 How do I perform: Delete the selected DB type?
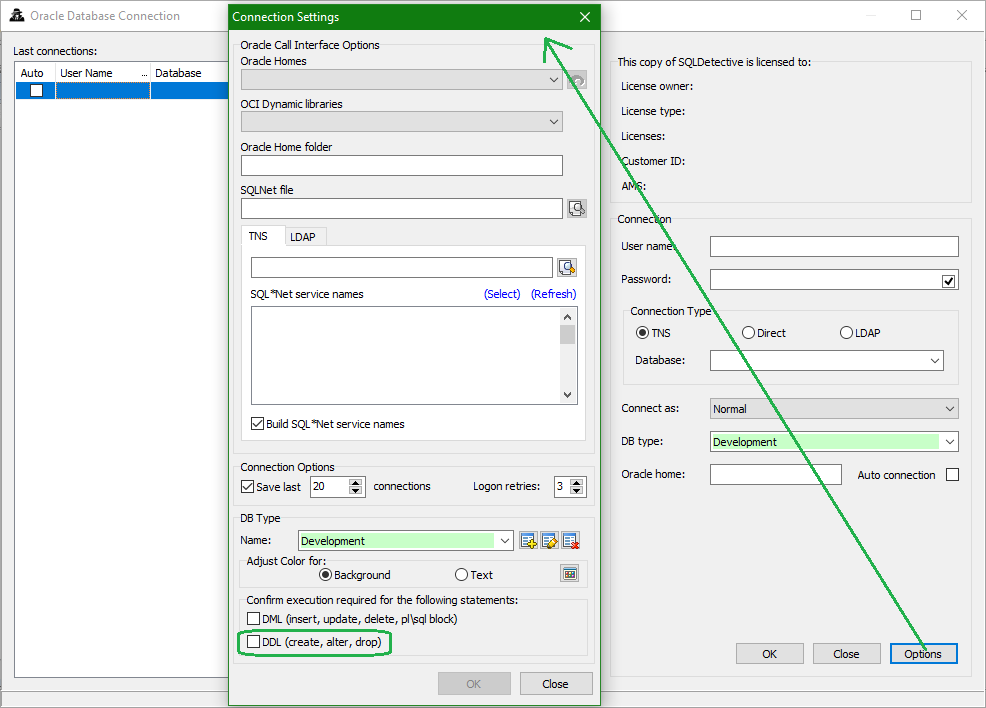pyautogui.click(x=570, y=541)
